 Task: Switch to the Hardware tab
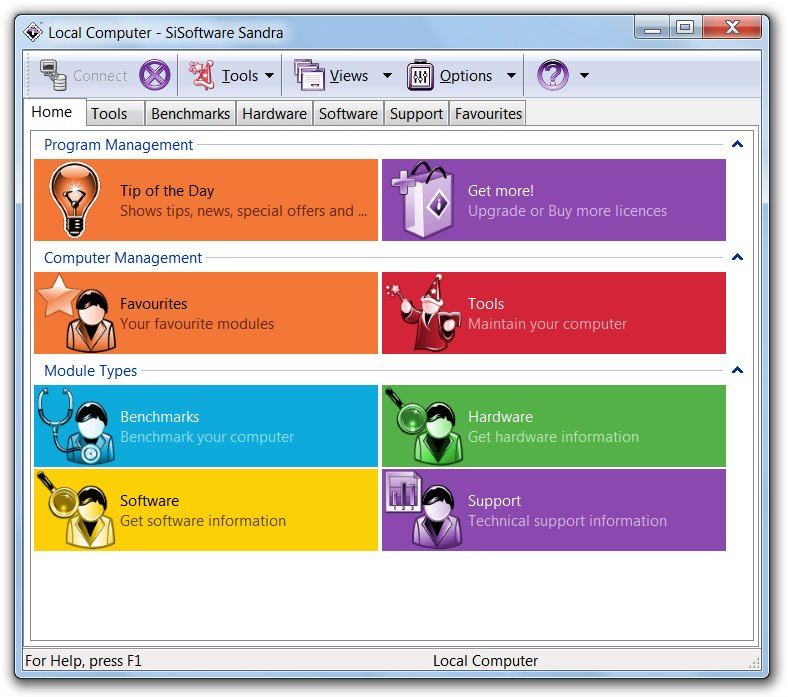click(x=274, y=114)
